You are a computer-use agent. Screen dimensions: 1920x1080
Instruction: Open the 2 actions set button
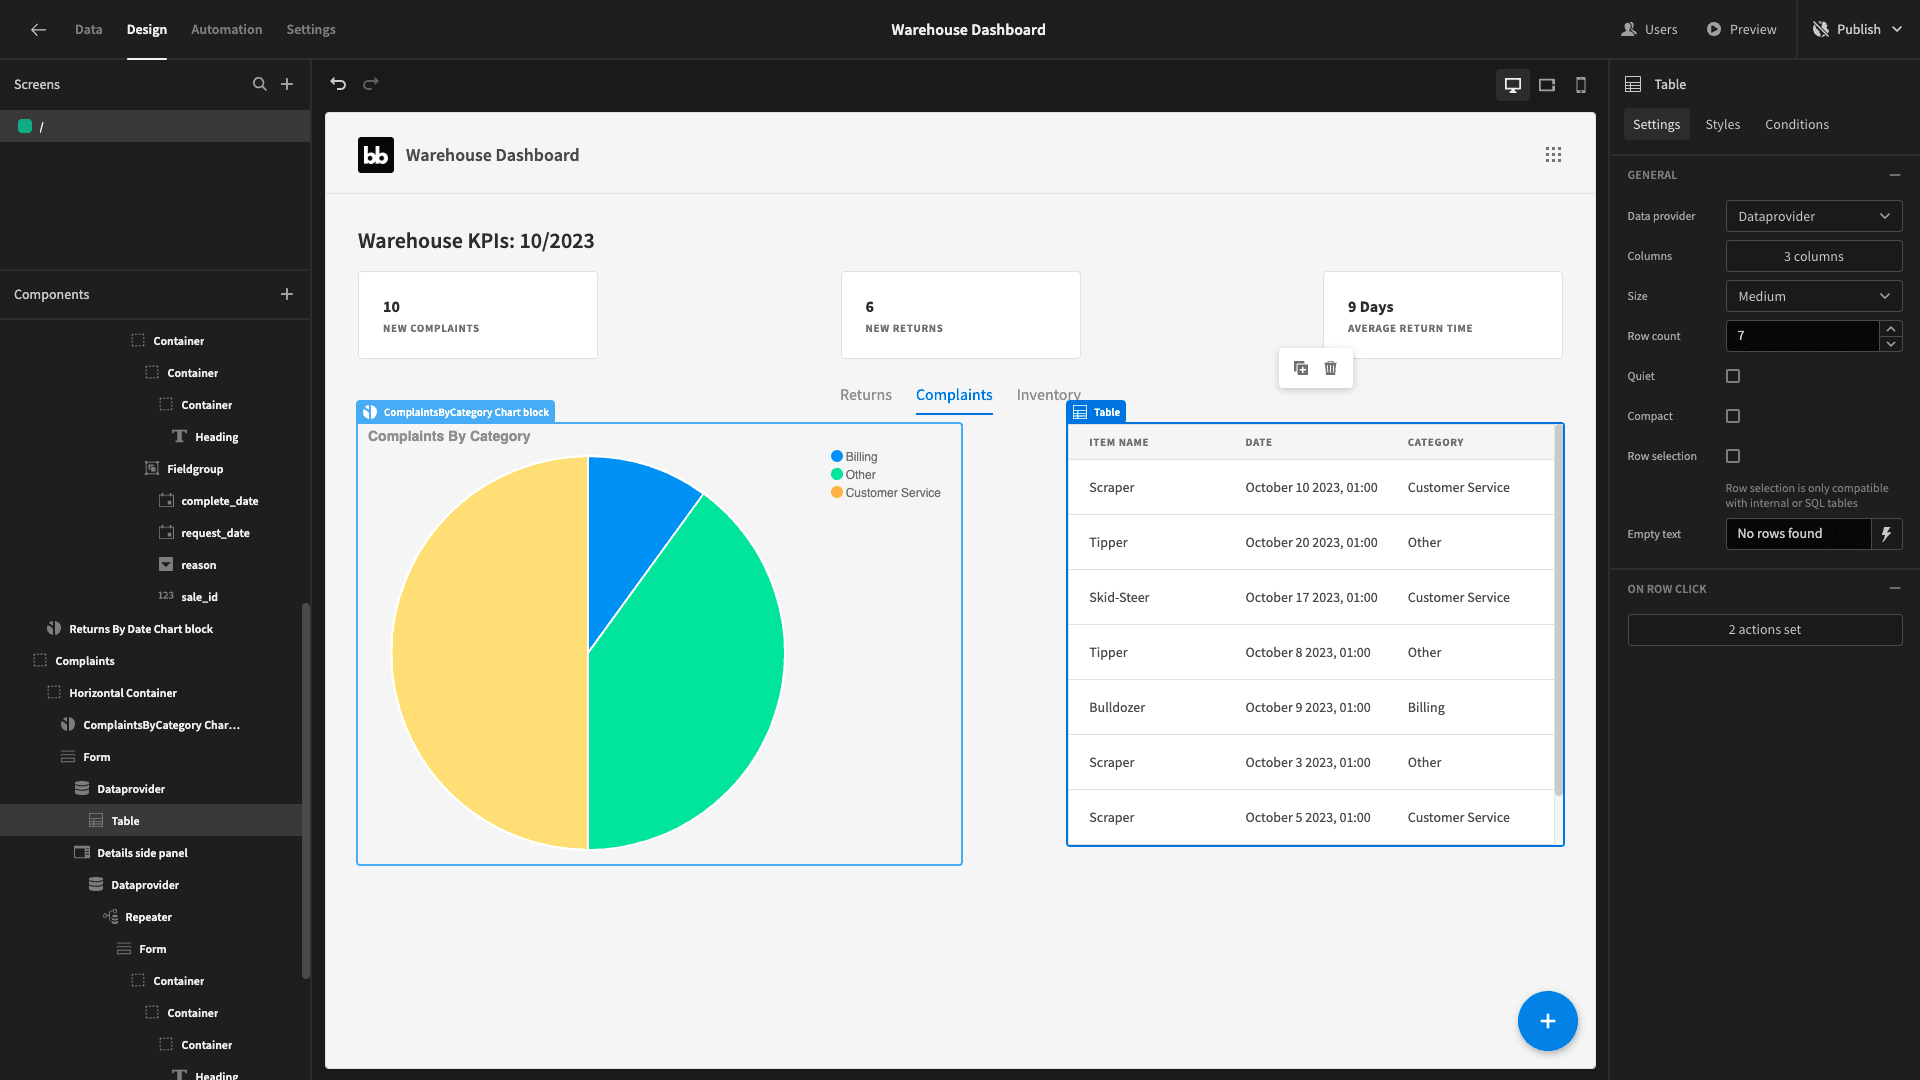coord(1765,630)
